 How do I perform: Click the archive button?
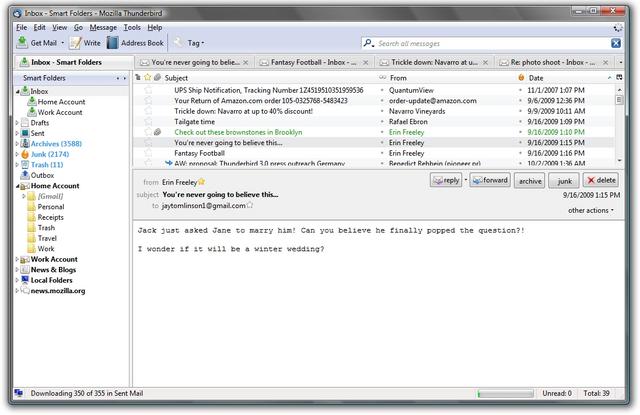point(530,180)
